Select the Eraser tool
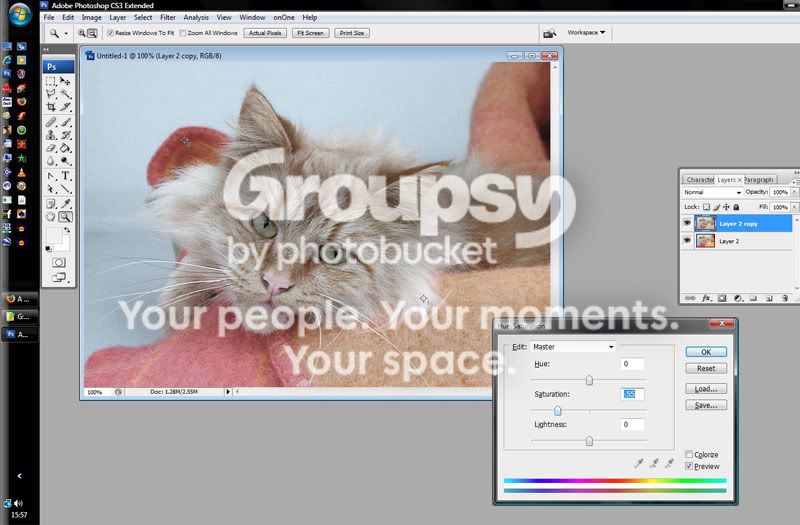This screenshot has width=800, height=525. click(x=51, y=148)
